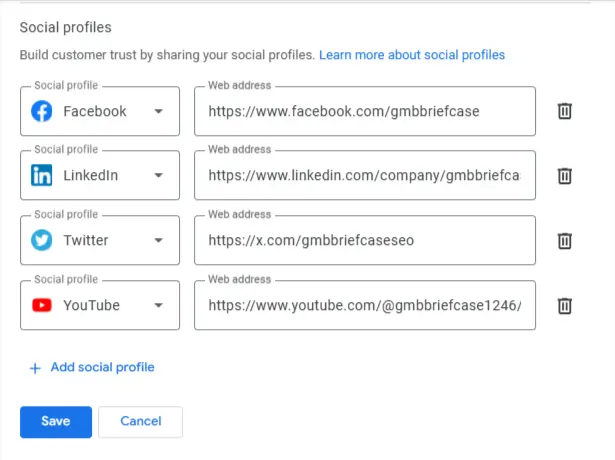
Task: Edit the LinkedIn web address field
Action: [365, 175]
